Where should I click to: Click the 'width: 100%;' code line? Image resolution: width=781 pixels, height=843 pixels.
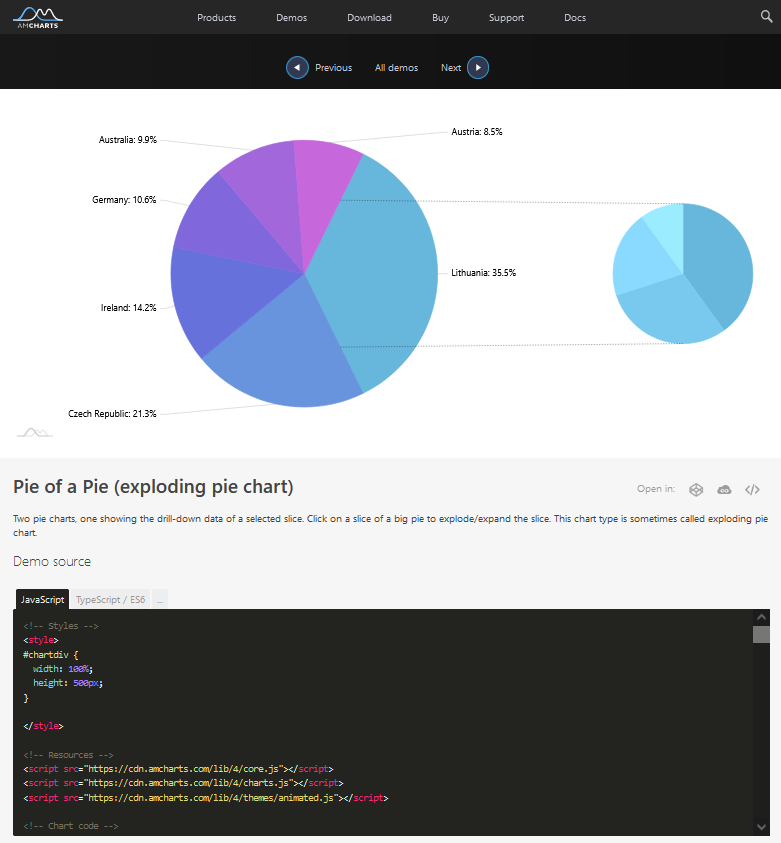[x=63, y=669]
